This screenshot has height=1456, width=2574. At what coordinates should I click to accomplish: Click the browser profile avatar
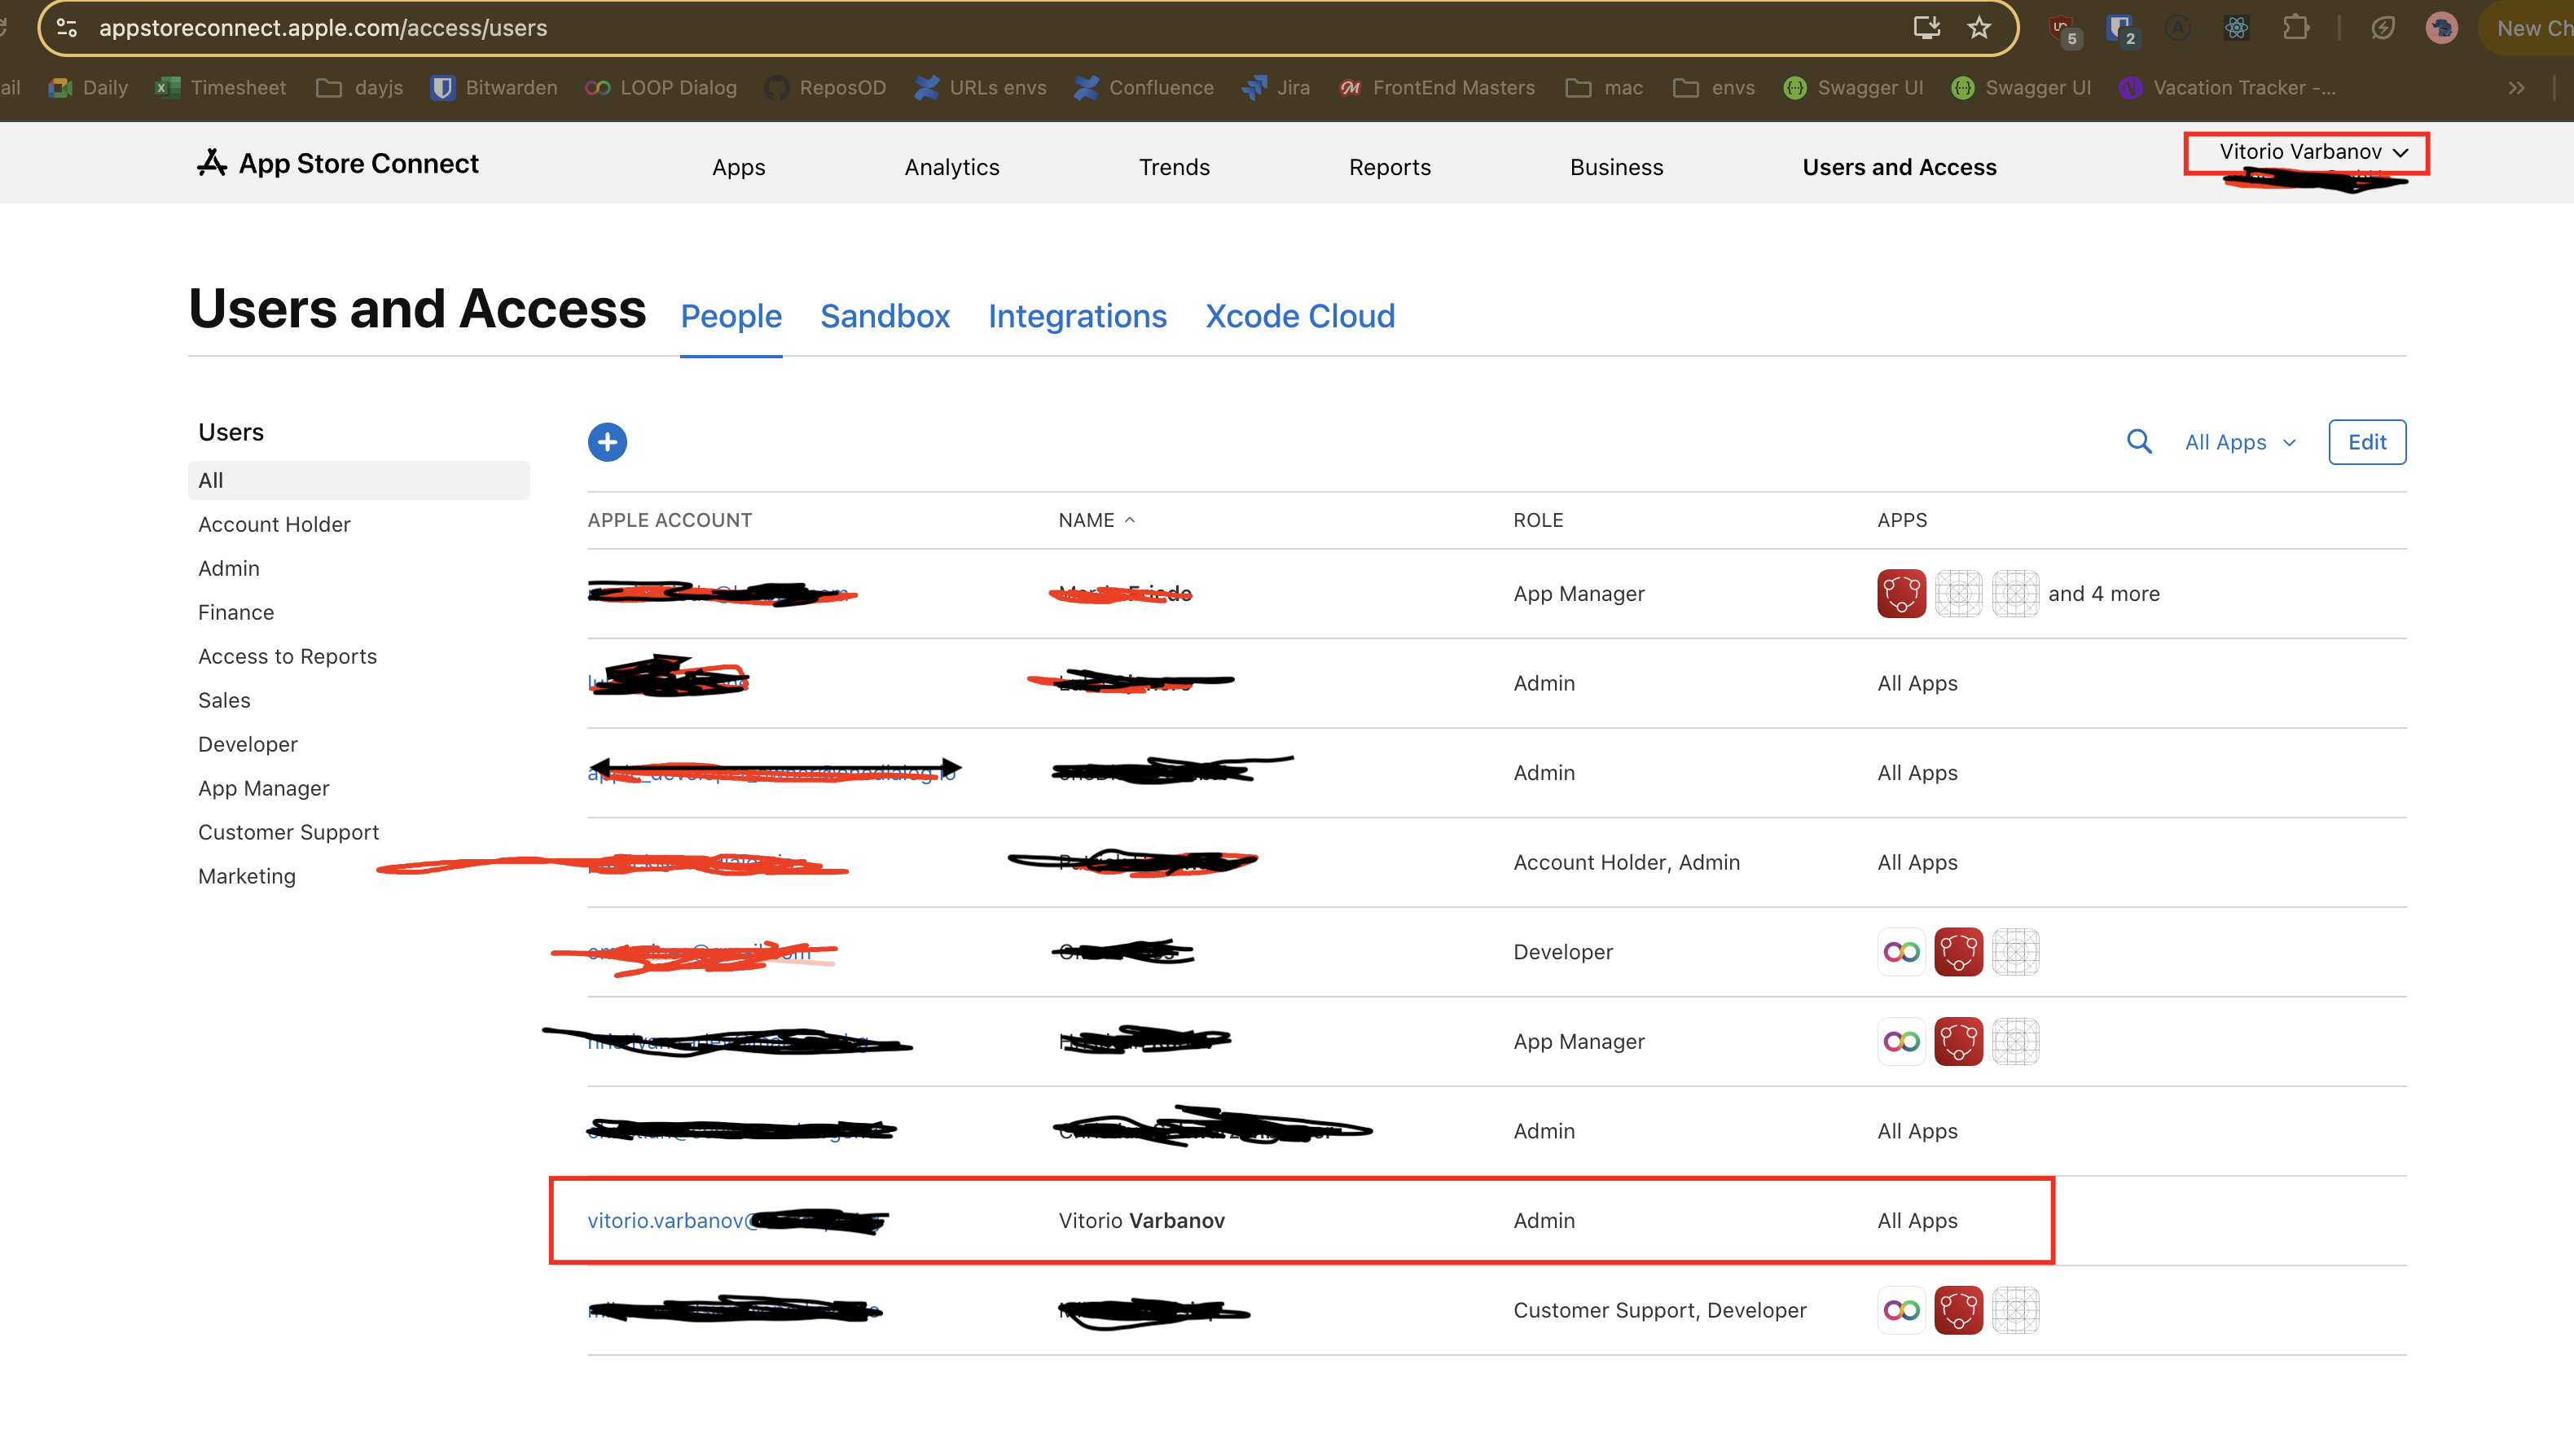point(2441,28)
